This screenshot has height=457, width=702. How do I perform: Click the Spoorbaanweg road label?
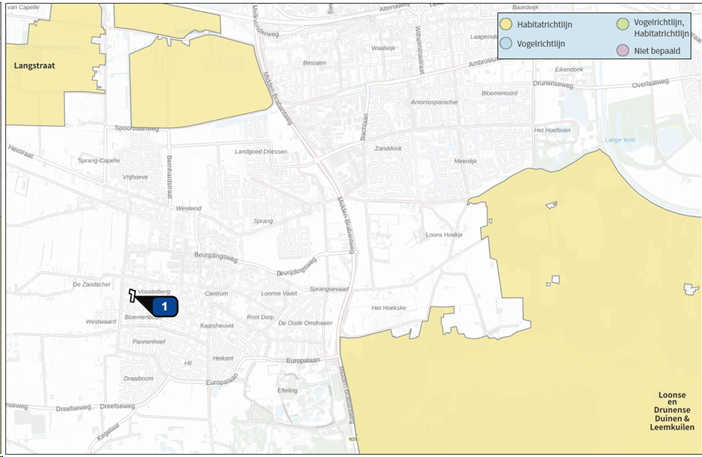click(137, 128)
